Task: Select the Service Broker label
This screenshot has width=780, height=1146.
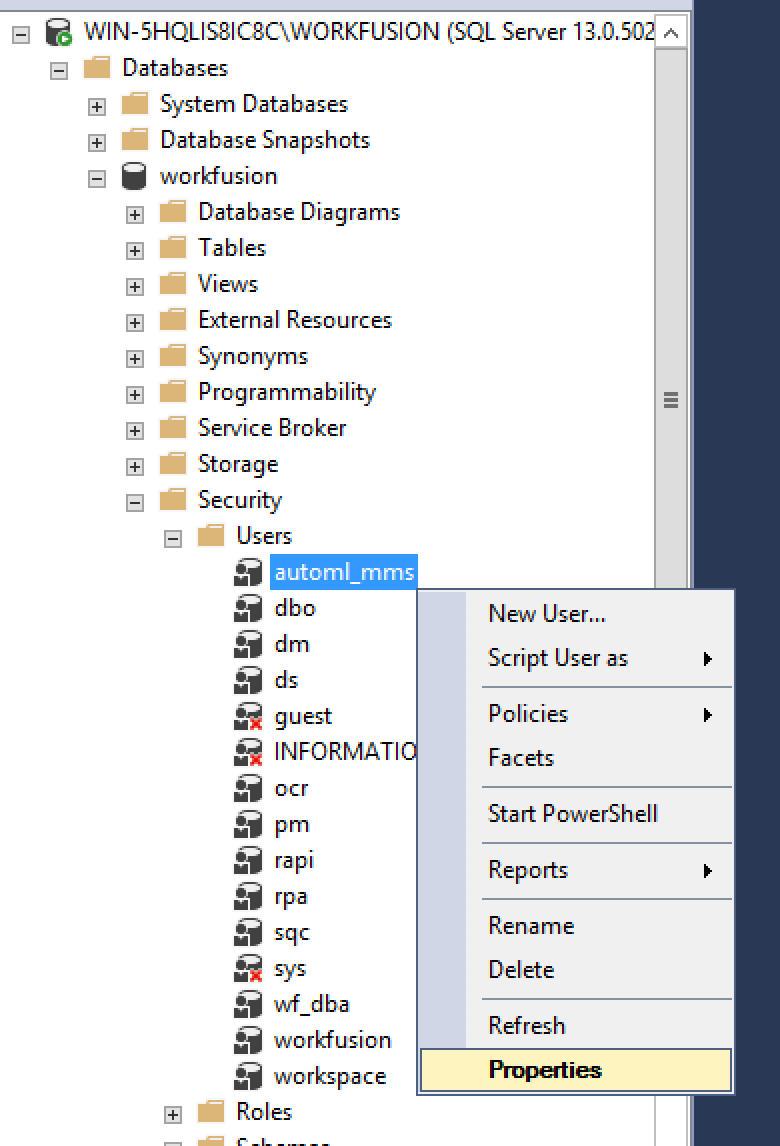Action: [272, 428]
